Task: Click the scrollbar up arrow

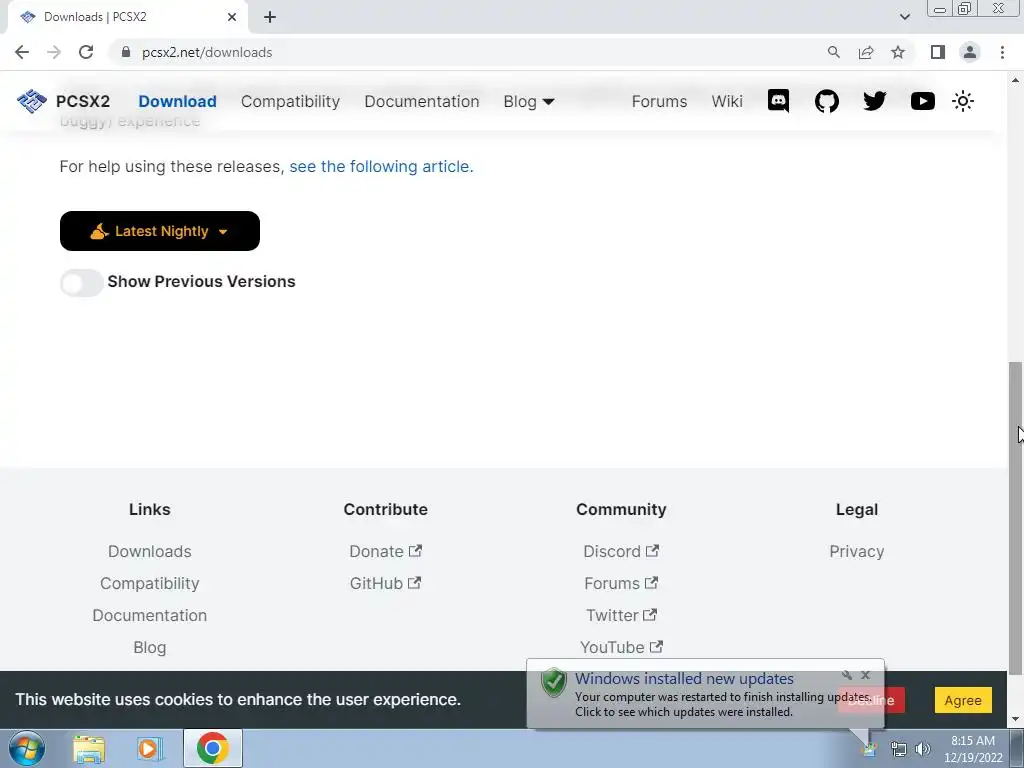Action: point(1015,80)
